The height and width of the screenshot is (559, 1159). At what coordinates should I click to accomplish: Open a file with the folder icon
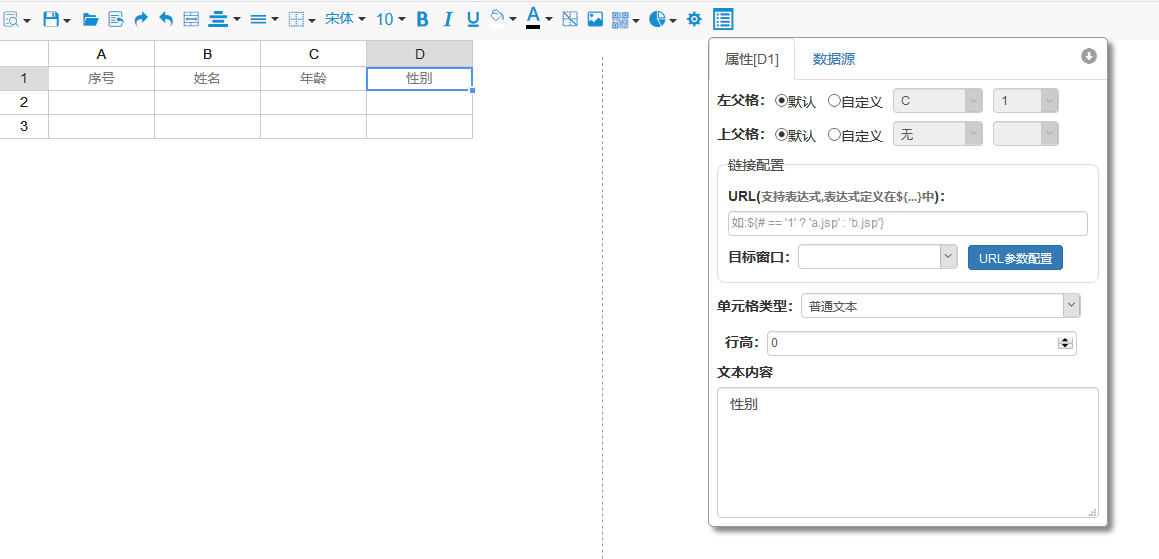[90, 19]
